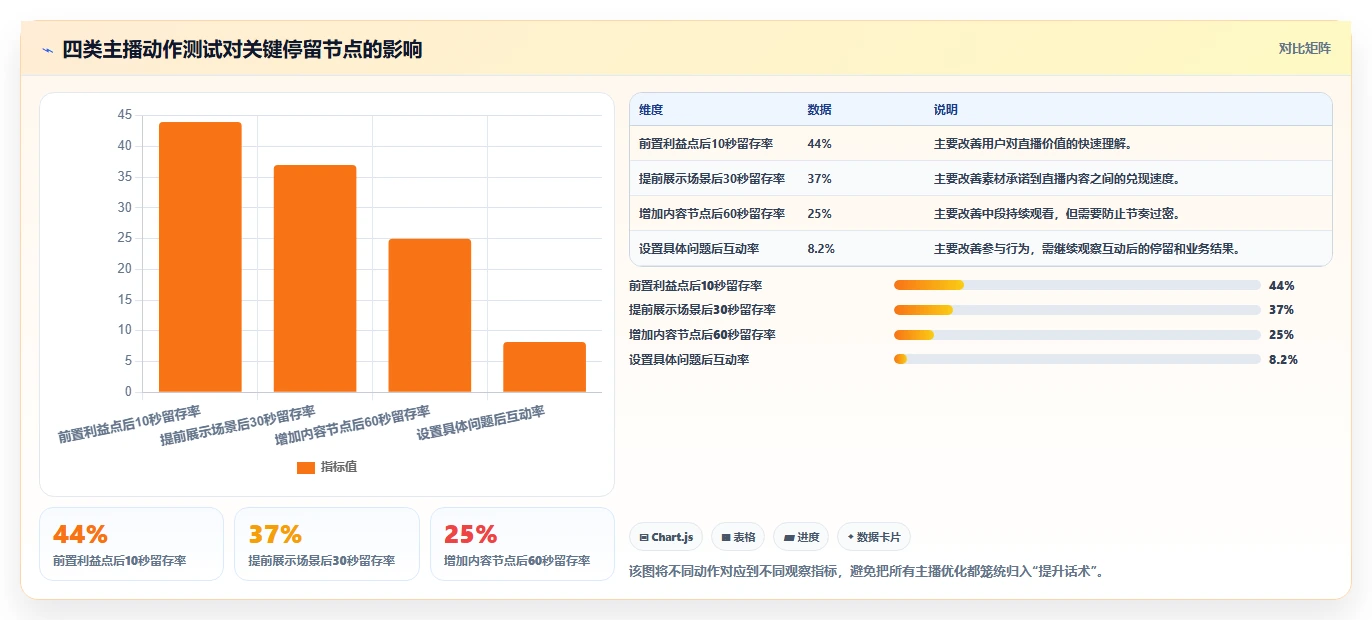Click the progress bar reading 8.2%
Image resolution: width=1372 pixels, height=620 pixels.
tap(1077, 359)
